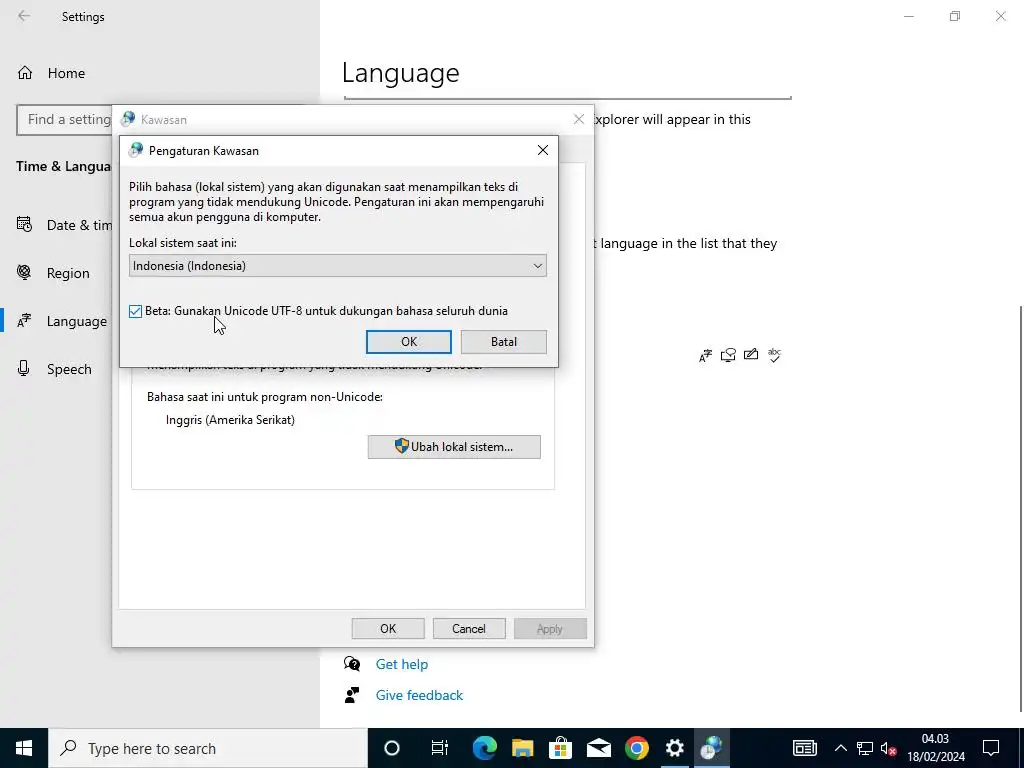
Task: Close the Kawasan window
Action: tap(579, 119)
